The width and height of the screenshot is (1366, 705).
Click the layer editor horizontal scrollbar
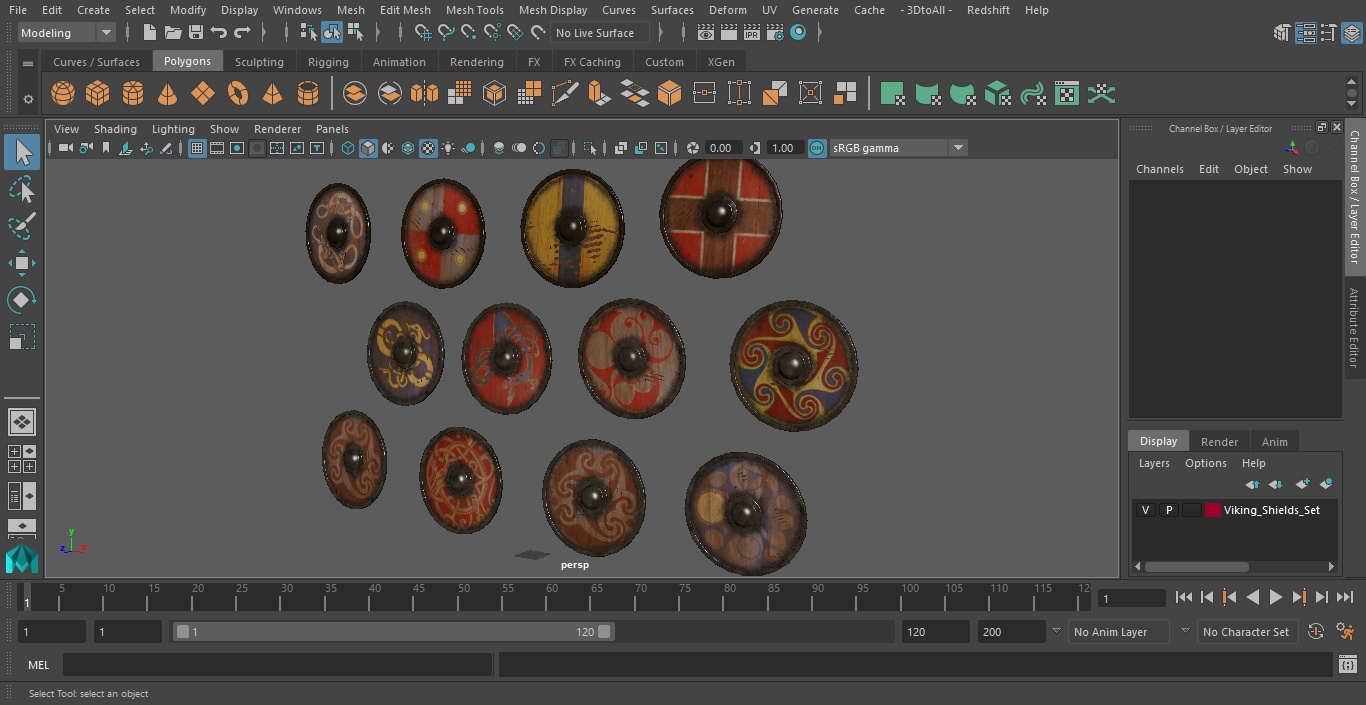point(1196,566)
